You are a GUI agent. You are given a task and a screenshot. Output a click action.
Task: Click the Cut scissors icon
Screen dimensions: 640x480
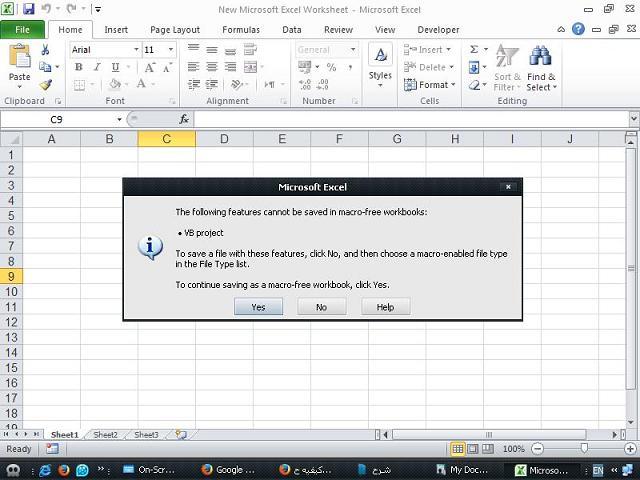pos(45,50)
